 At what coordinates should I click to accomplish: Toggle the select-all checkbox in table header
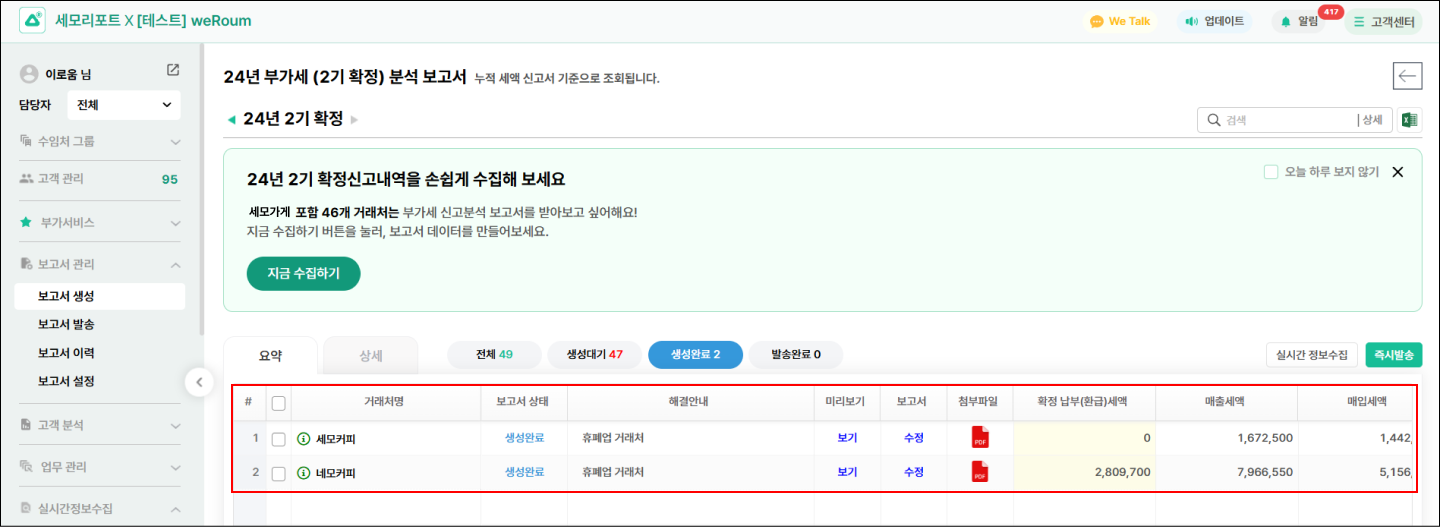[279, 402]
